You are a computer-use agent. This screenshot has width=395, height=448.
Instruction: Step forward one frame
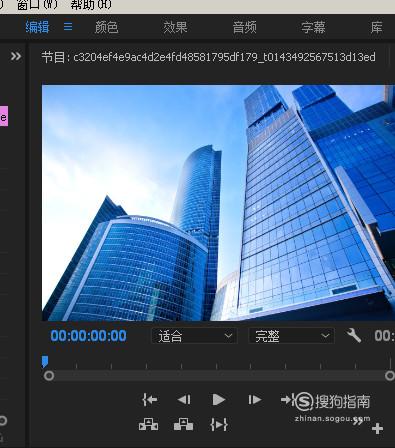click(x=254, y=399)
